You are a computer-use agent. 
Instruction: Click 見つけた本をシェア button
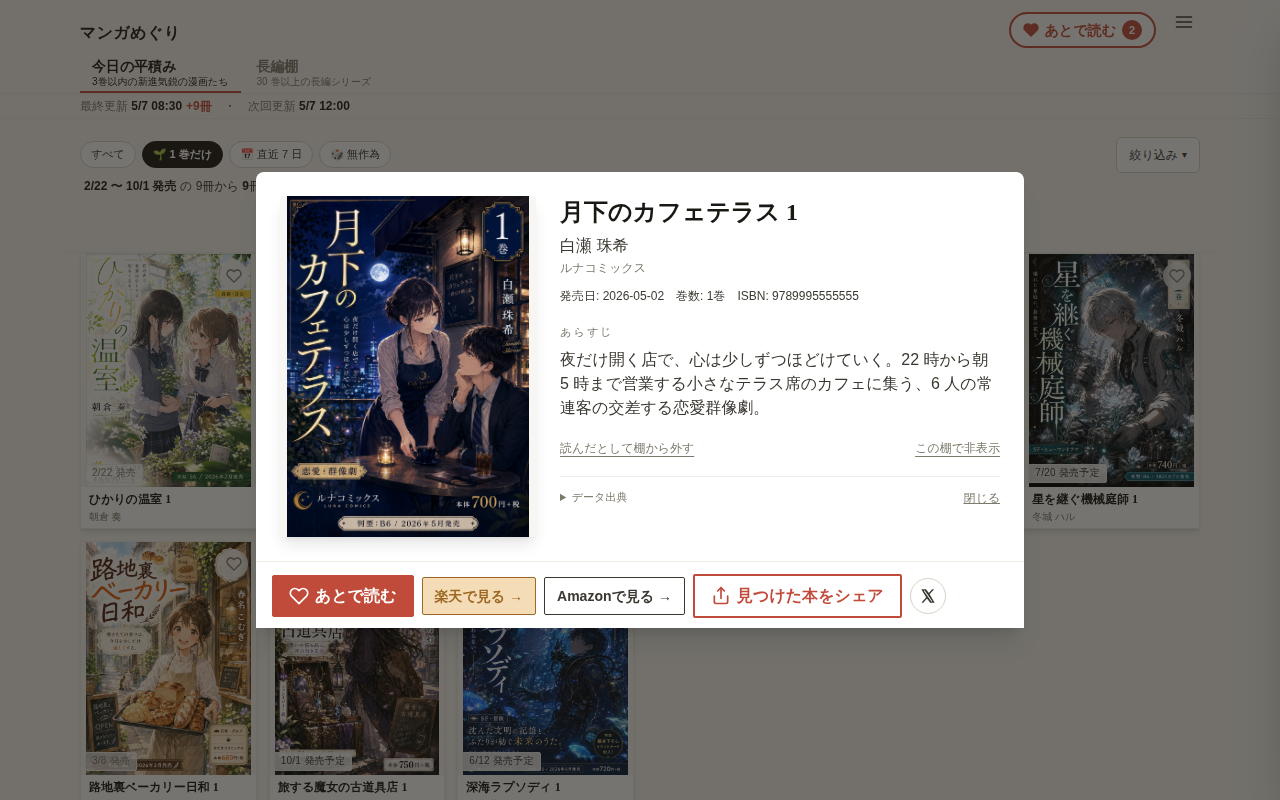(797, 596)
